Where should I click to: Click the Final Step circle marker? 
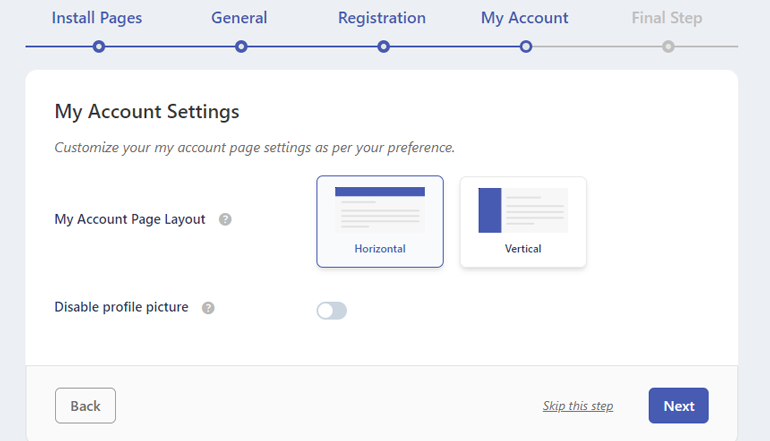click(x=668, y=47)
